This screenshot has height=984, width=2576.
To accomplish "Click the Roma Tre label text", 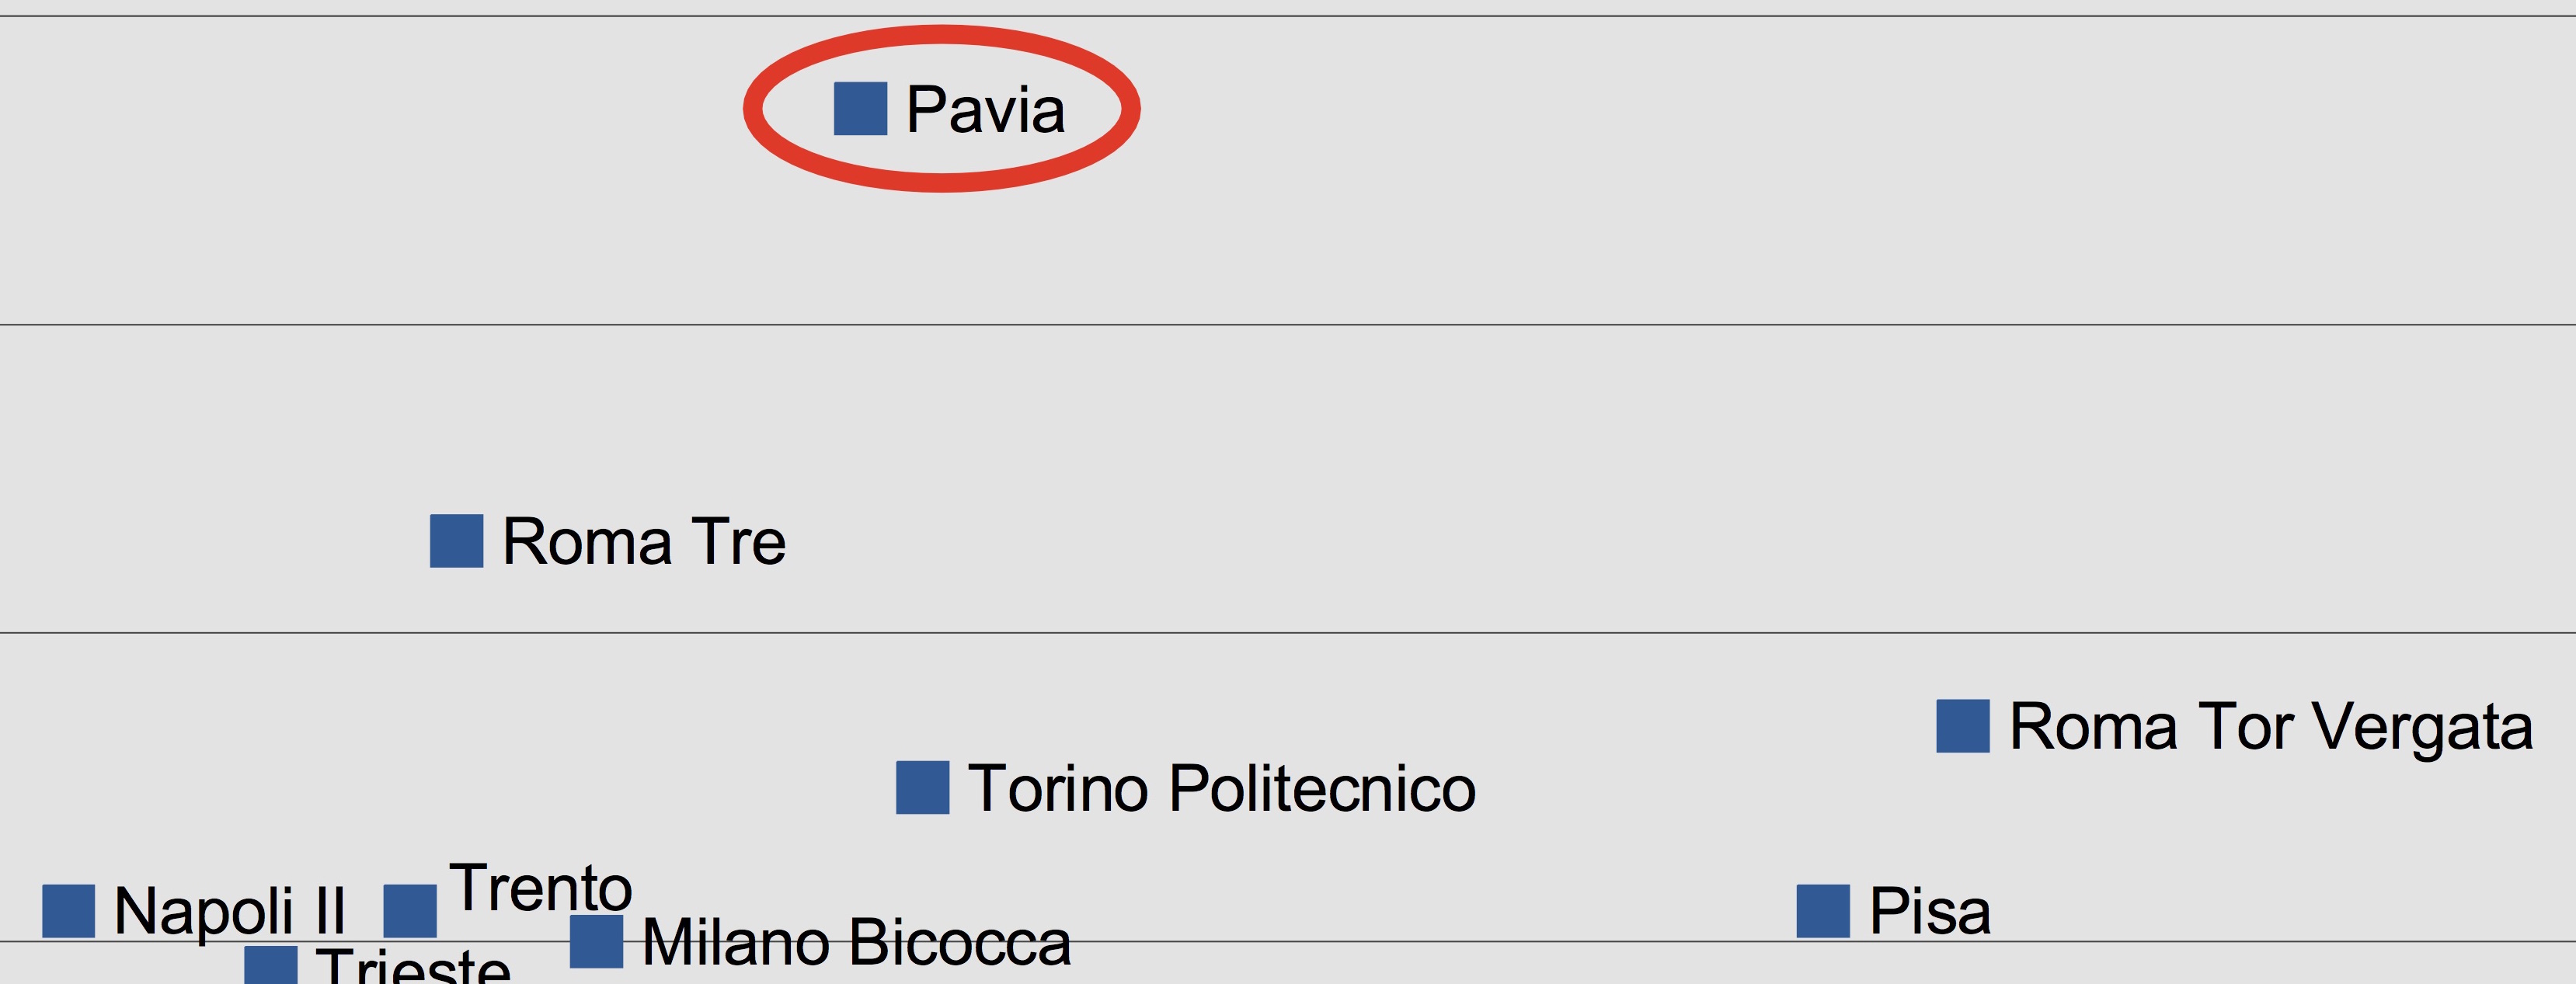I will click(x=644, y=541).
